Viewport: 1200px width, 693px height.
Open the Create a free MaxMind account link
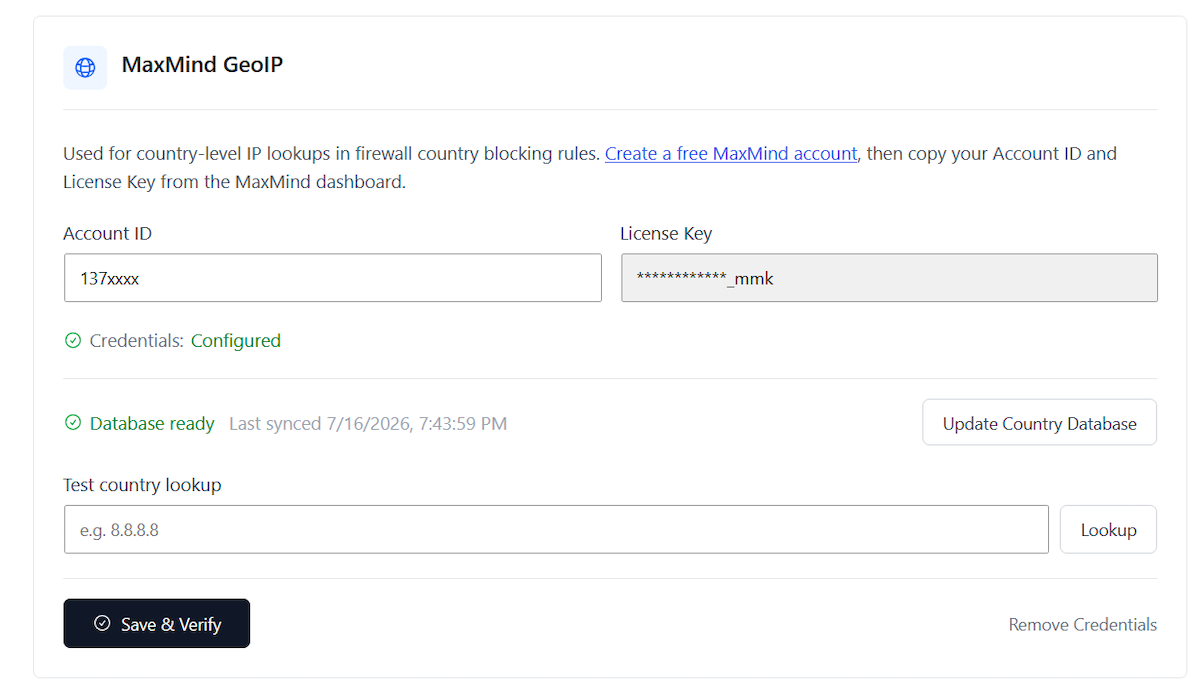[731, 154]
